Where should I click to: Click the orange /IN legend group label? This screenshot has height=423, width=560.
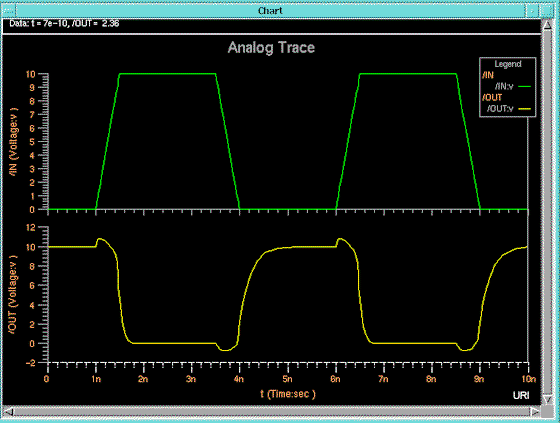[x=488, y=75]
